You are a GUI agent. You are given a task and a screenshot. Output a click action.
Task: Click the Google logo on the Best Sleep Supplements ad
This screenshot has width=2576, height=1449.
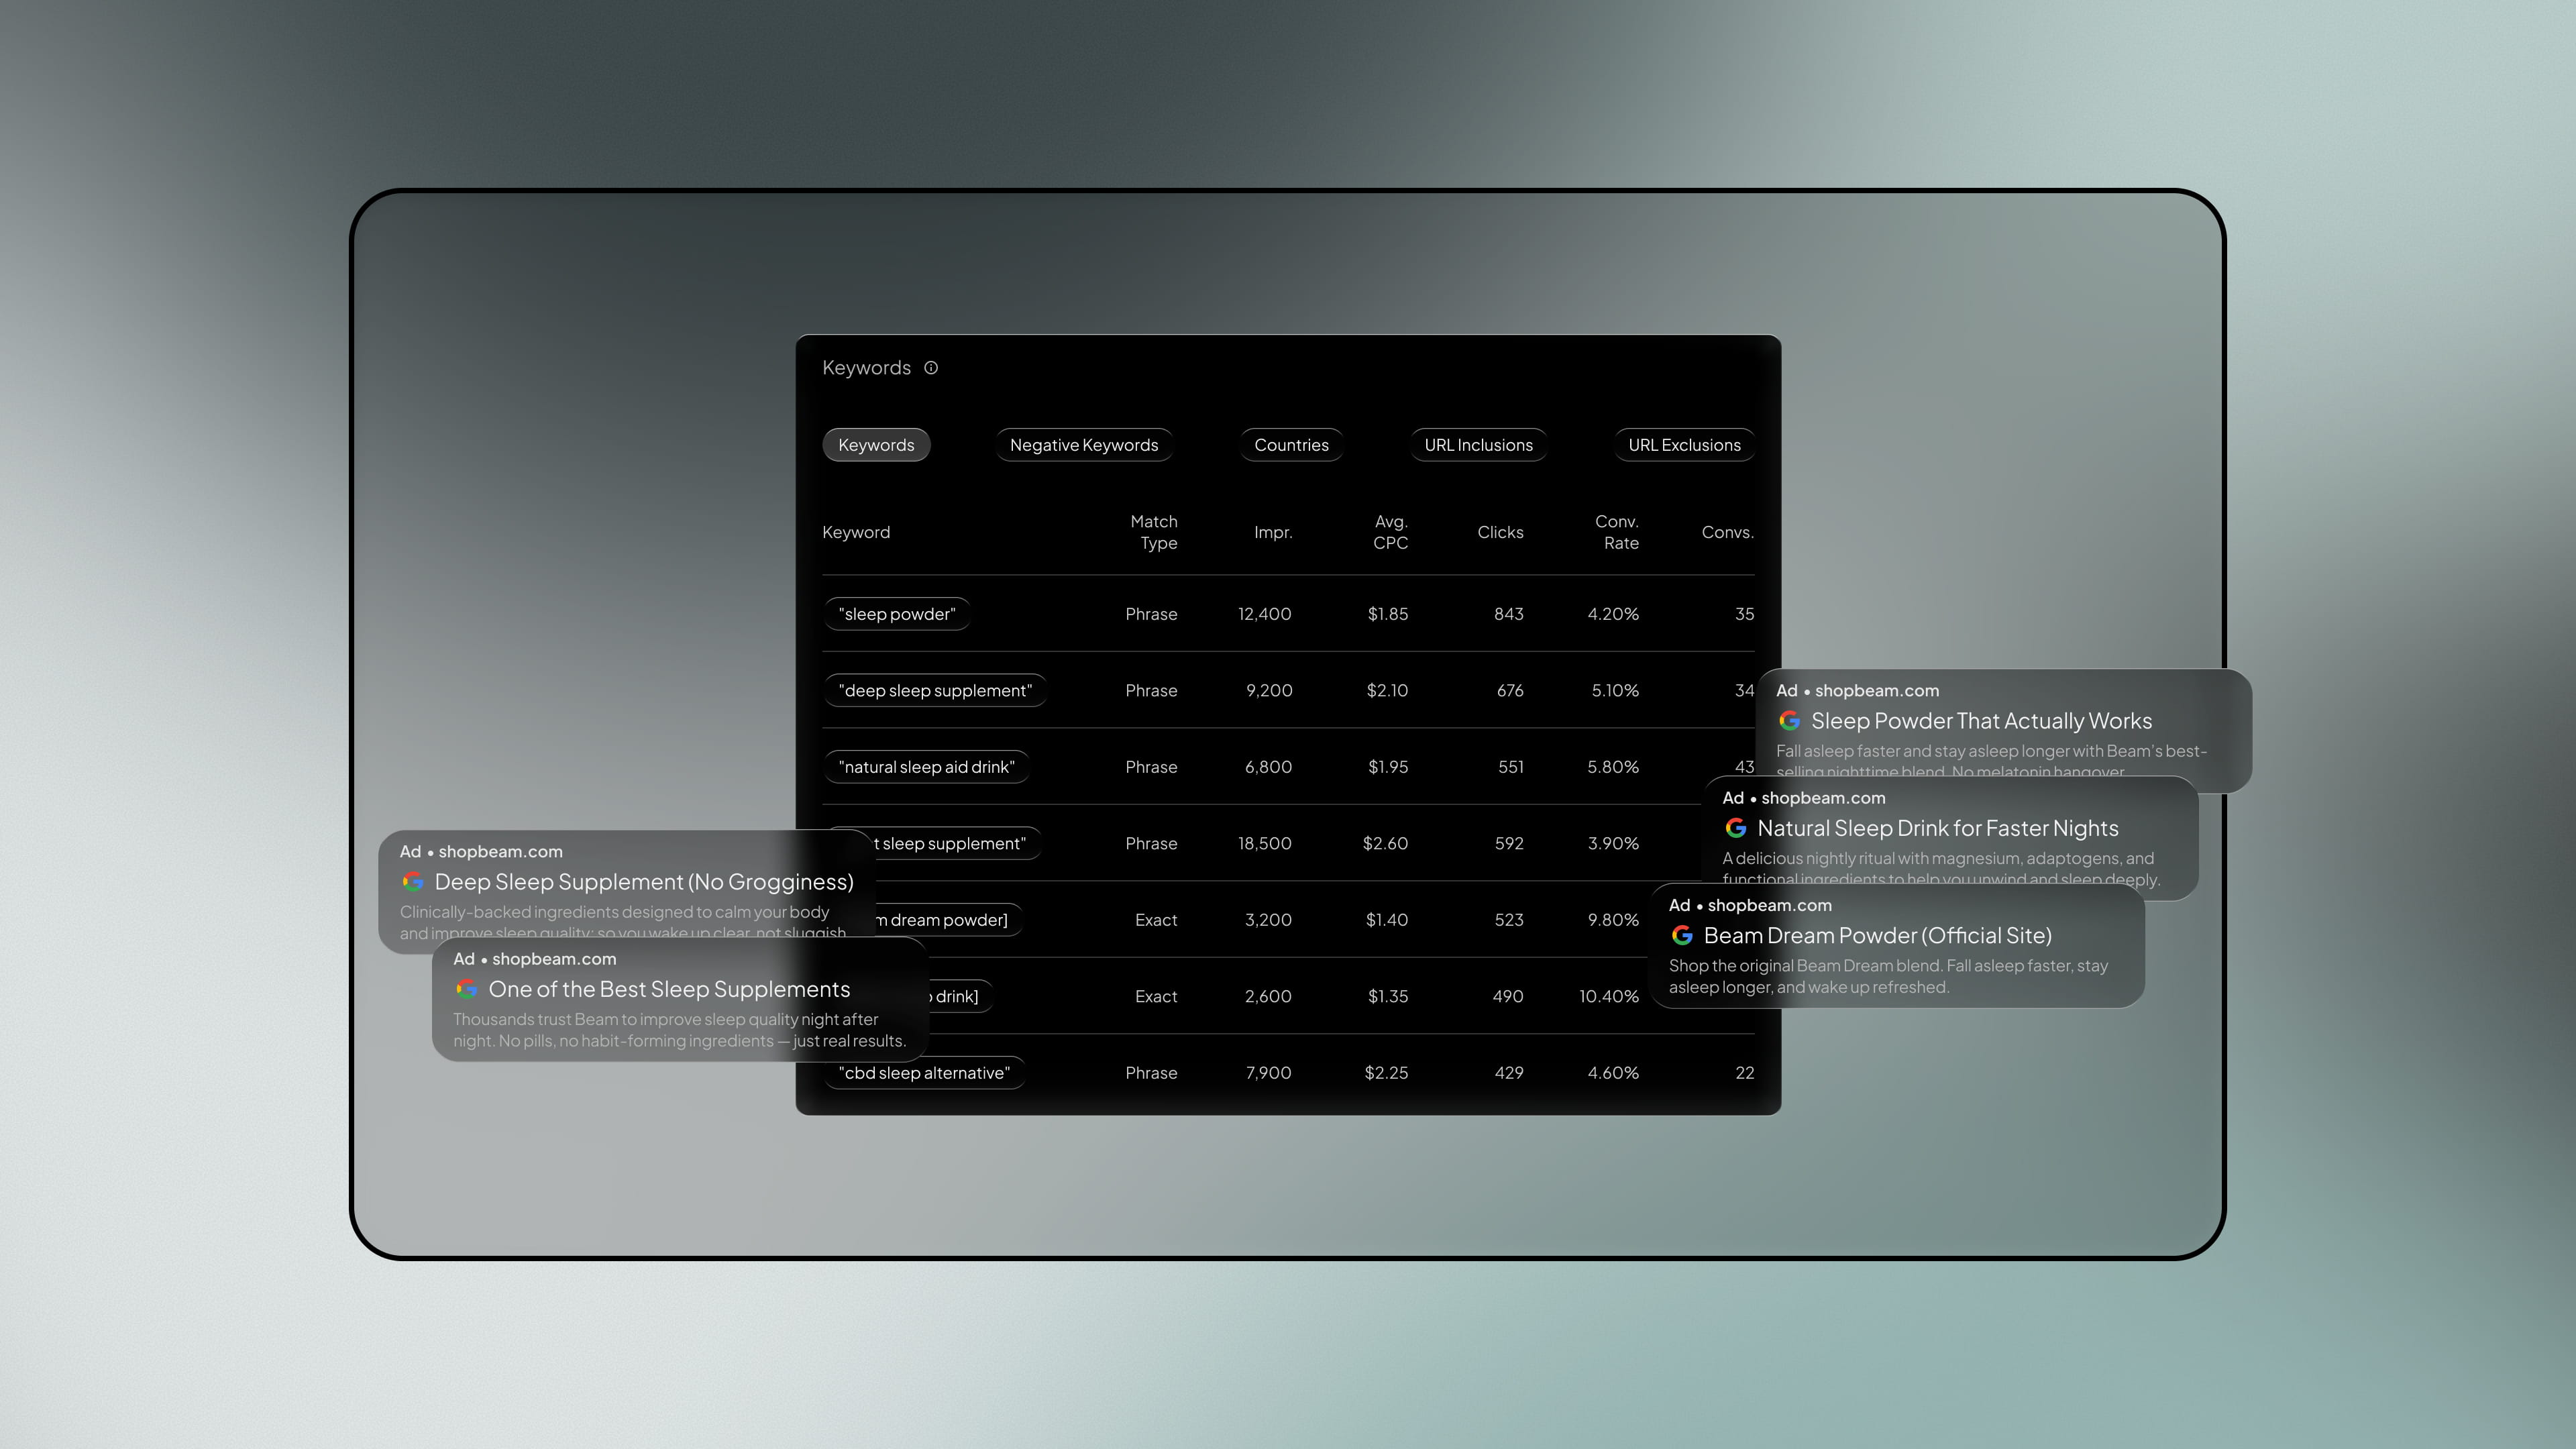[466, 989]
